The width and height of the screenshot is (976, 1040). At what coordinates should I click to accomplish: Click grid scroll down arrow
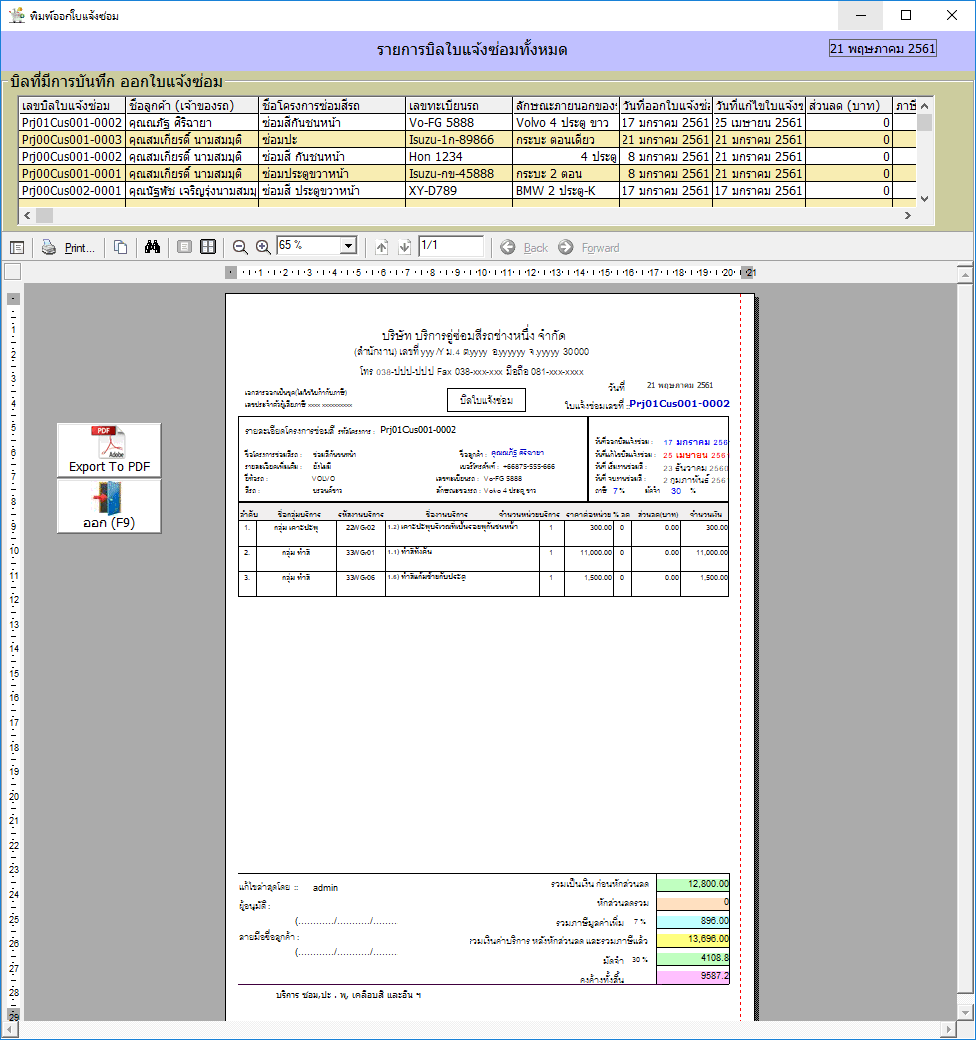tap(925, 198)
